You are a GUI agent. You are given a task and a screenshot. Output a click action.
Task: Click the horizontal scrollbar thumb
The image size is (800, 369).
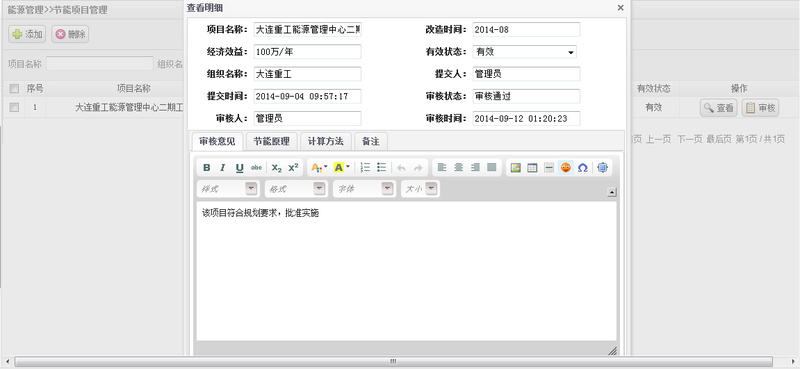(393, 361)
